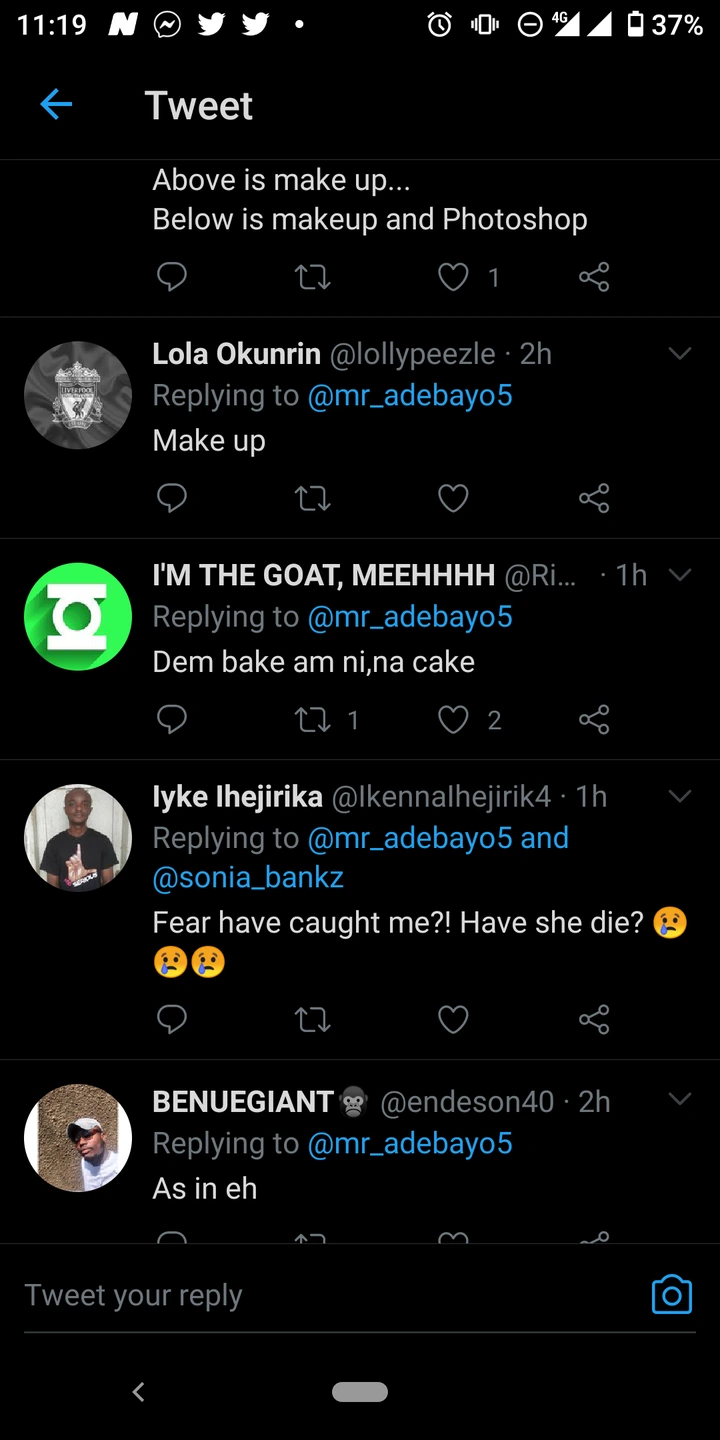Reply to Lola Okunrin's tweet
The image size is (720, 1440).
[x=172, y=497]
